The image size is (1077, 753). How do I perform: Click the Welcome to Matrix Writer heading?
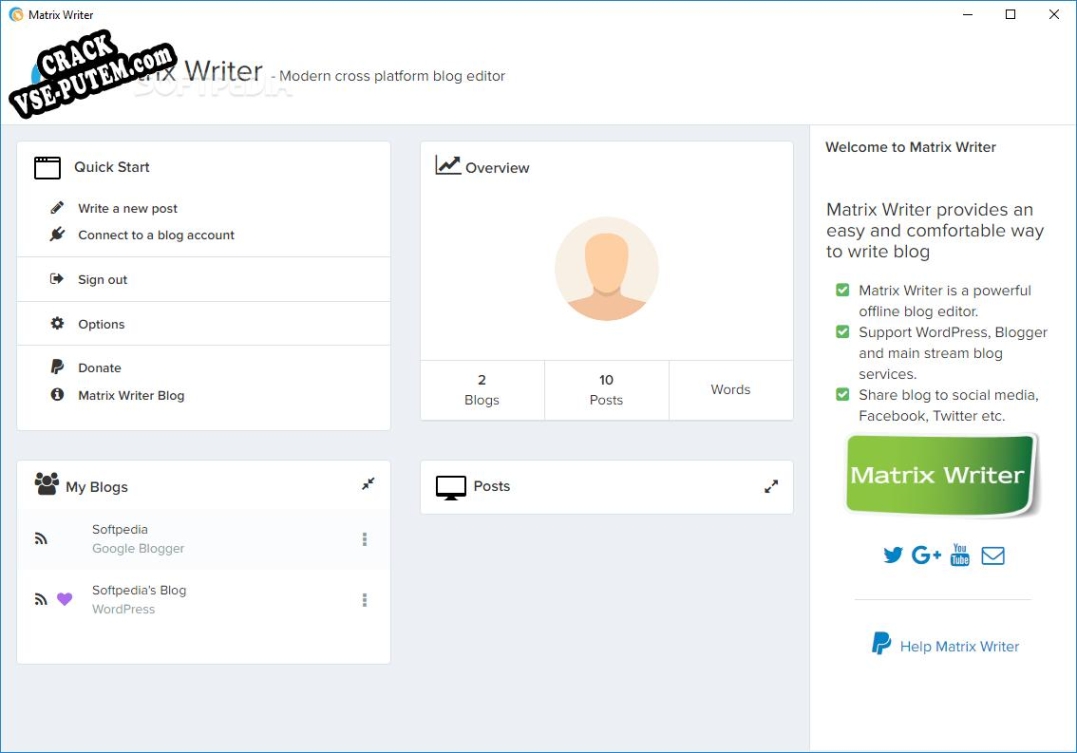click(910, 147)
